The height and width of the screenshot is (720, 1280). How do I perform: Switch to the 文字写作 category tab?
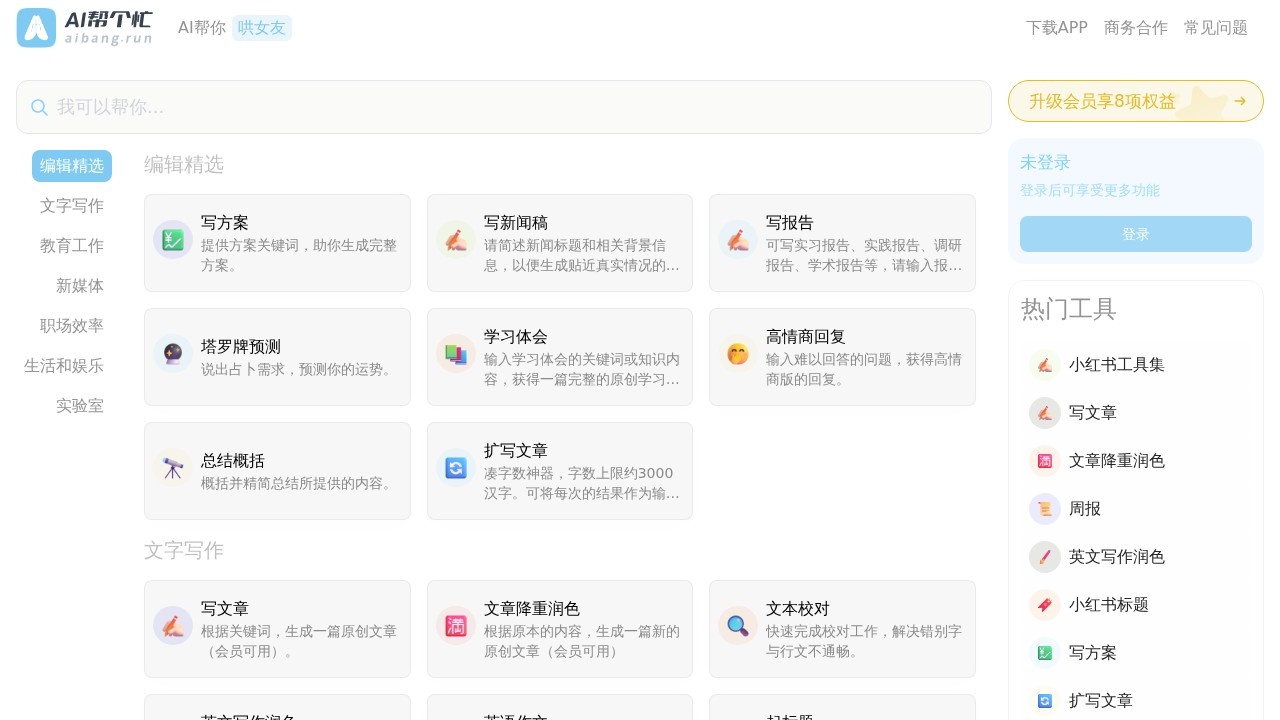[x=72, y=206]
